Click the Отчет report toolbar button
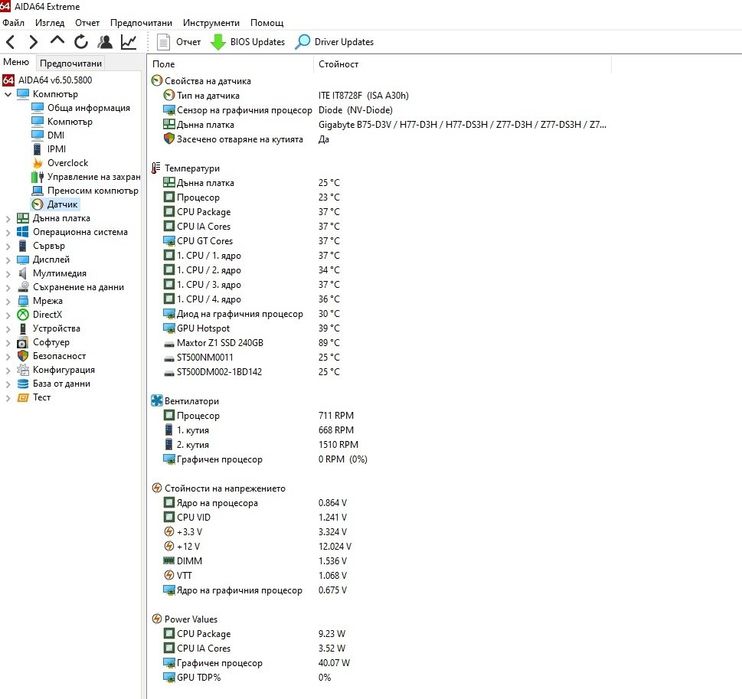742x699 pixels. (x=178, y=42)
